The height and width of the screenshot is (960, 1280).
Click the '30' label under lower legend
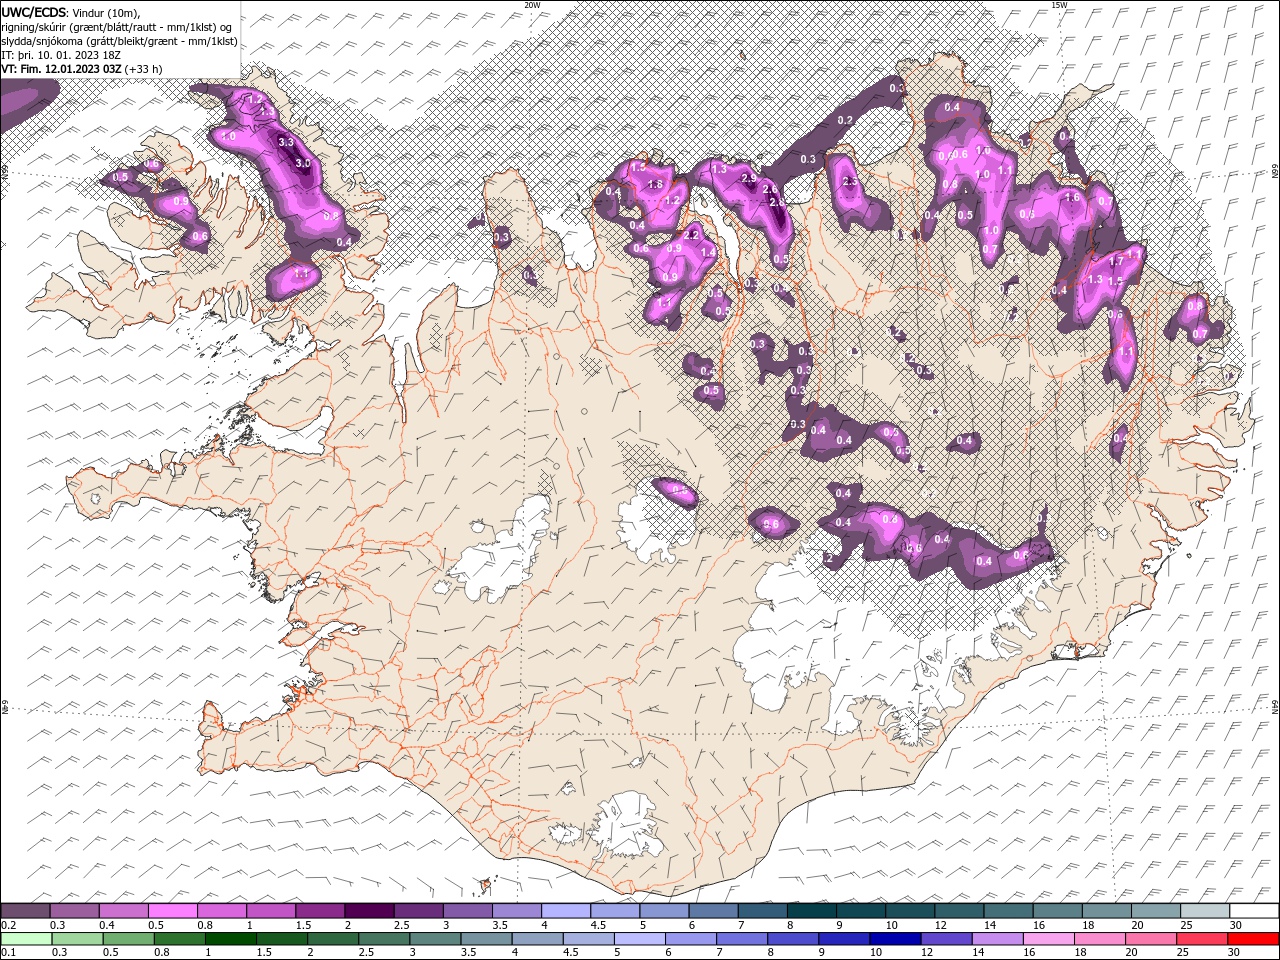coord(1236,953)
